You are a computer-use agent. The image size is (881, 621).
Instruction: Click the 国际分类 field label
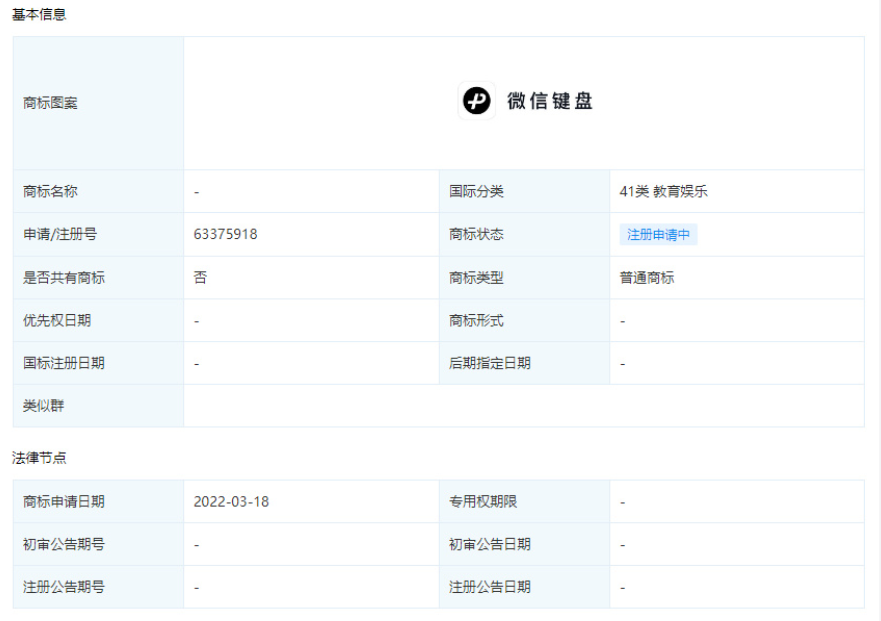click(x=480, y=190)
